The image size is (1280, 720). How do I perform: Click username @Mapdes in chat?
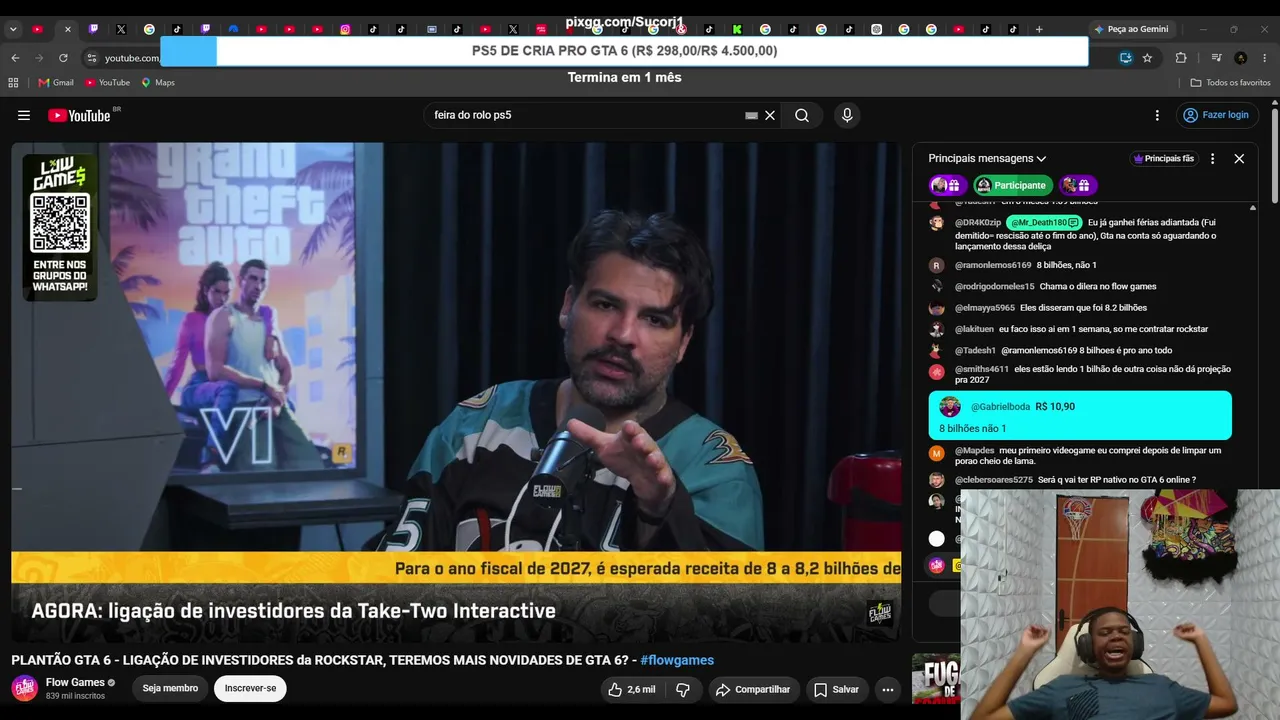pos(975,451)
